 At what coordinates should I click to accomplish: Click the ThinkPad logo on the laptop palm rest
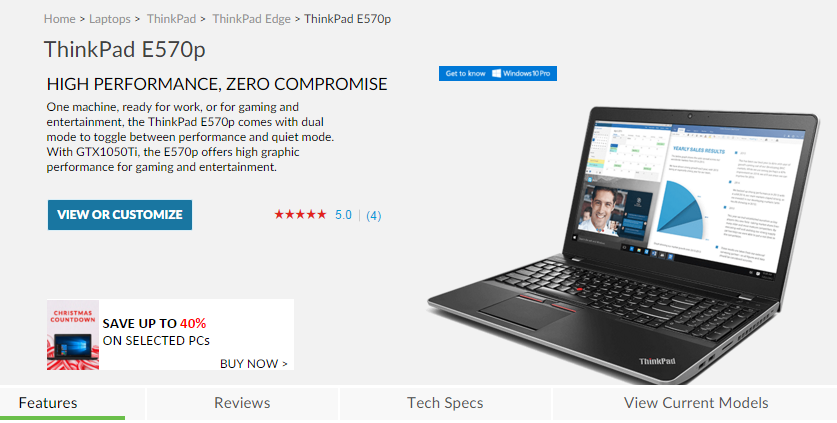point(657,361)
